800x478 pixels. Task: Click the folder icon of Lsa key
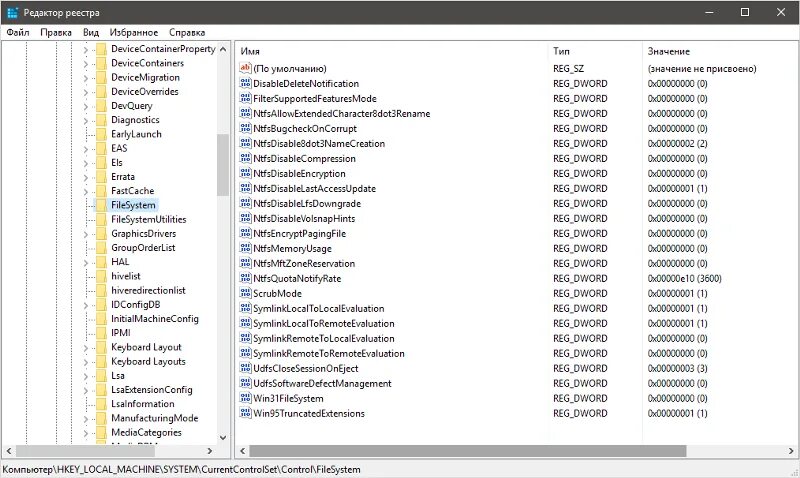click(x=102, y=375)
